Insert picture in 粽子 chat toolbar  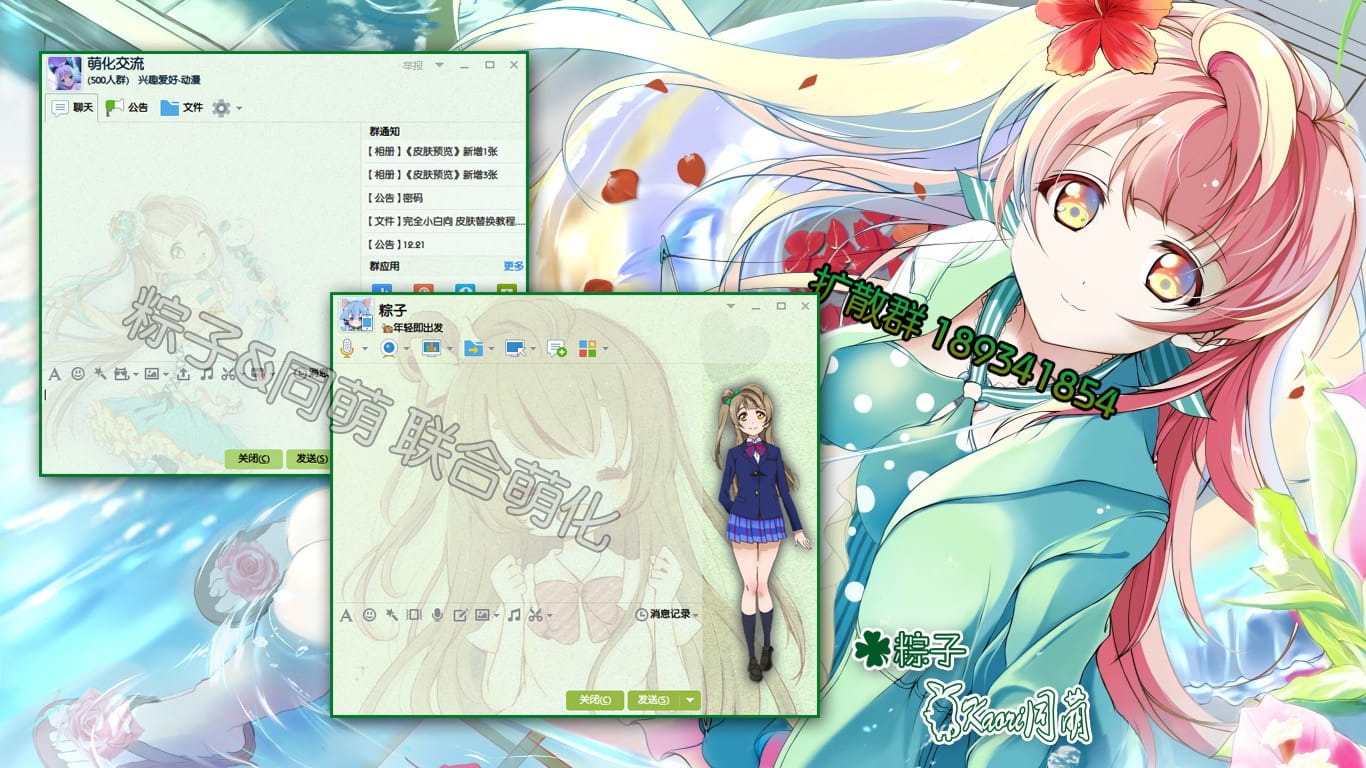482,615
